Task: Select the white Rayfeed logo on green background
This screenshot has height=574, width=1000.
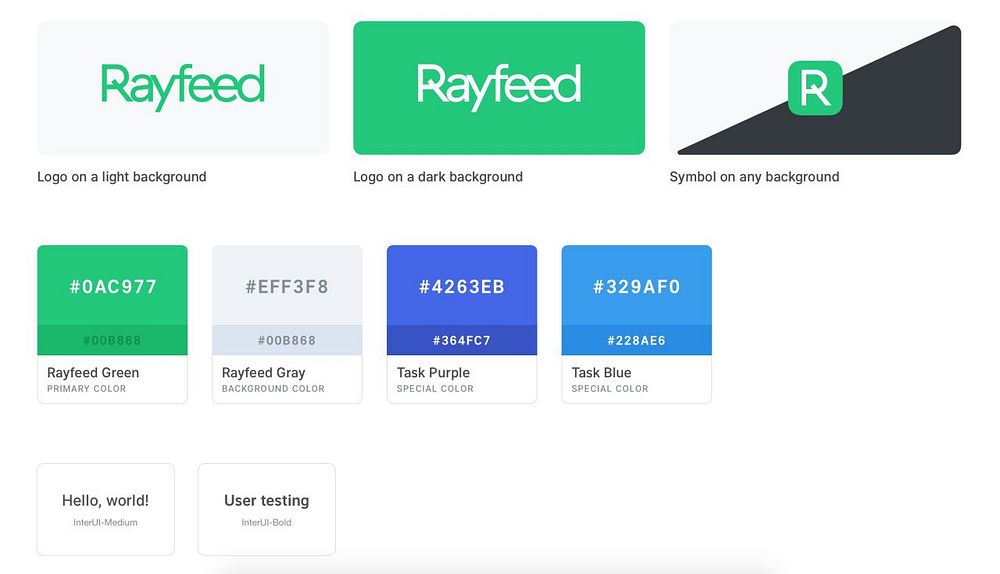Action: [x=499, y=86]
